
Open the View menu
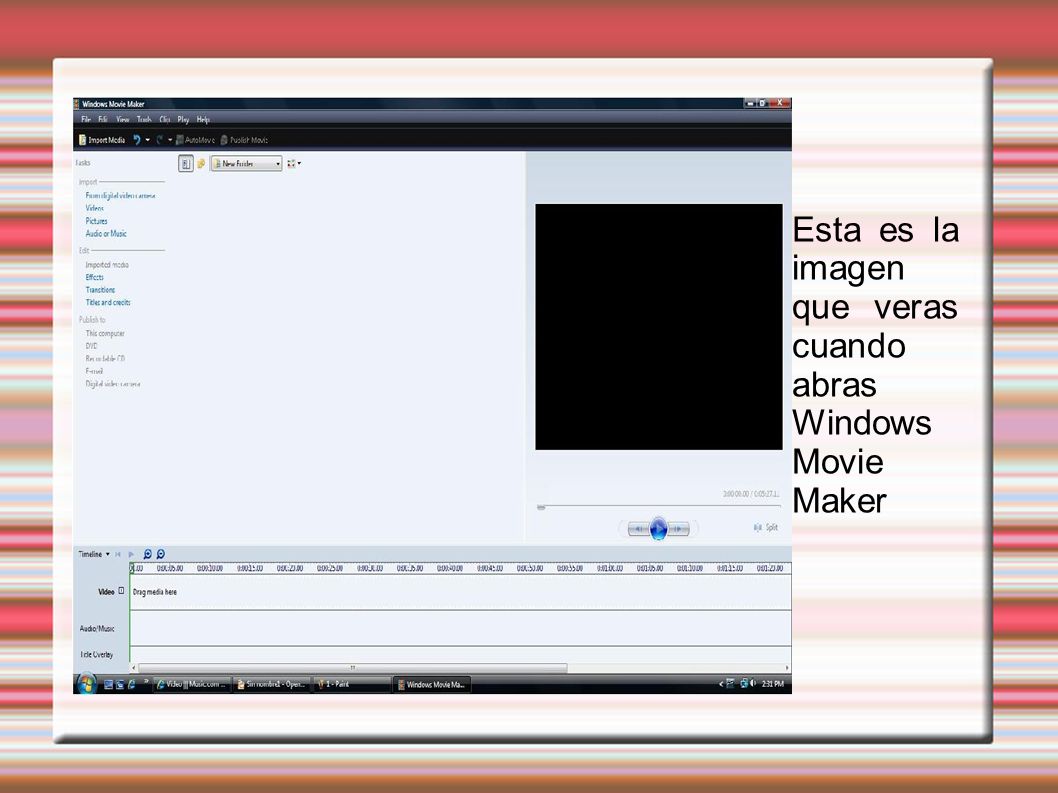[x=122, y=119]
